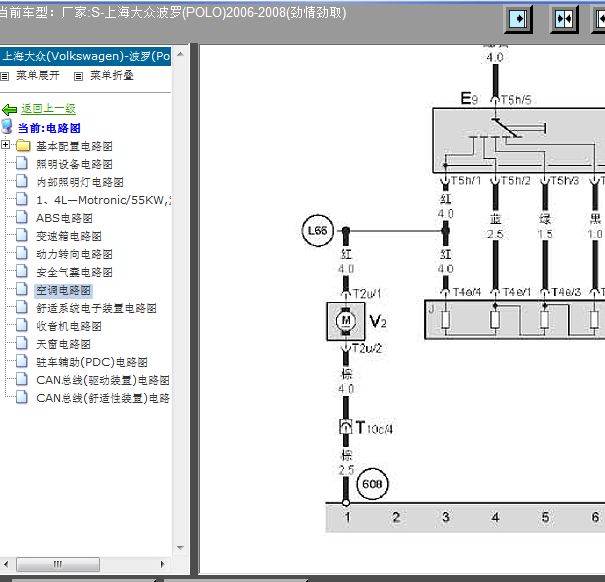This screenshot has height=582, width=605.
Task: Open 安全气囊电路图 item
Action: pyautogui.click(x=74, y=272)
